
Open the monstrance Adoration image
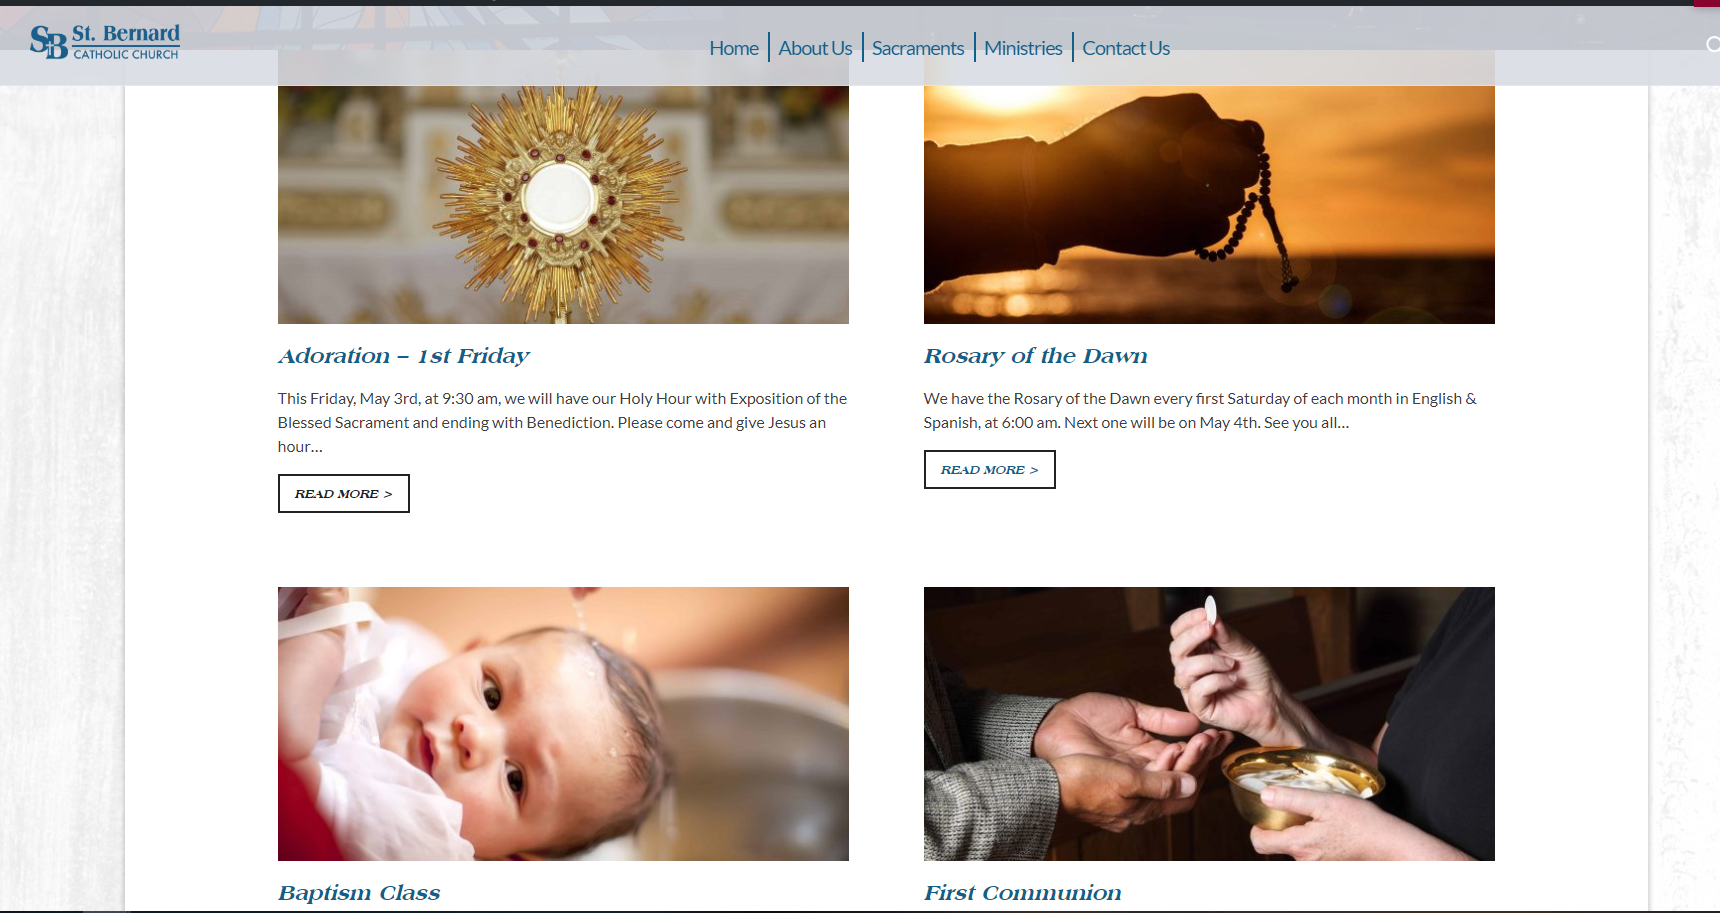point(563,204)
